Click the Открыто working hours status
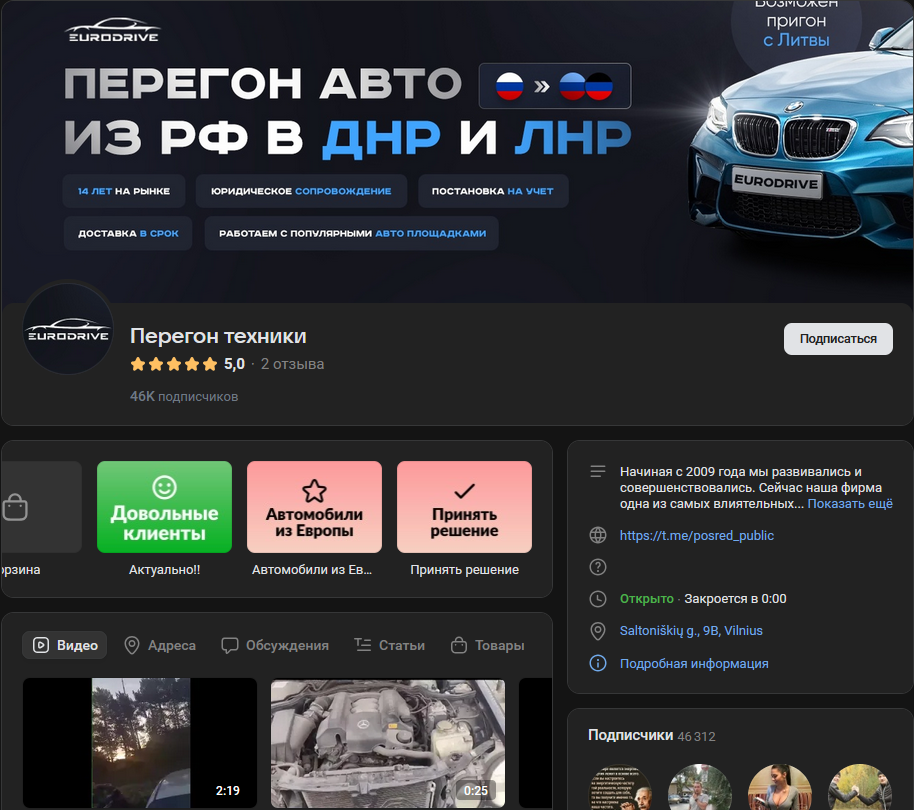Image resolution: width=914 pixels, height=810 pixels. [x=646, y=598]
